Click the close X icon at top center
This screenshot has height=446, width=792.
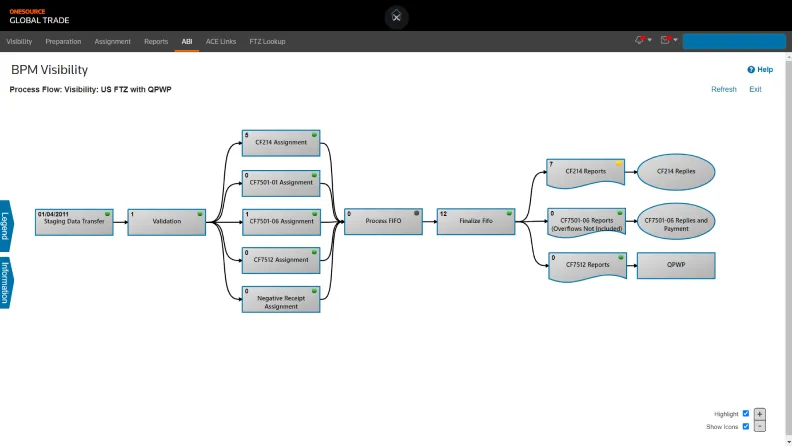pyautogui.click(x=397, y=16)
